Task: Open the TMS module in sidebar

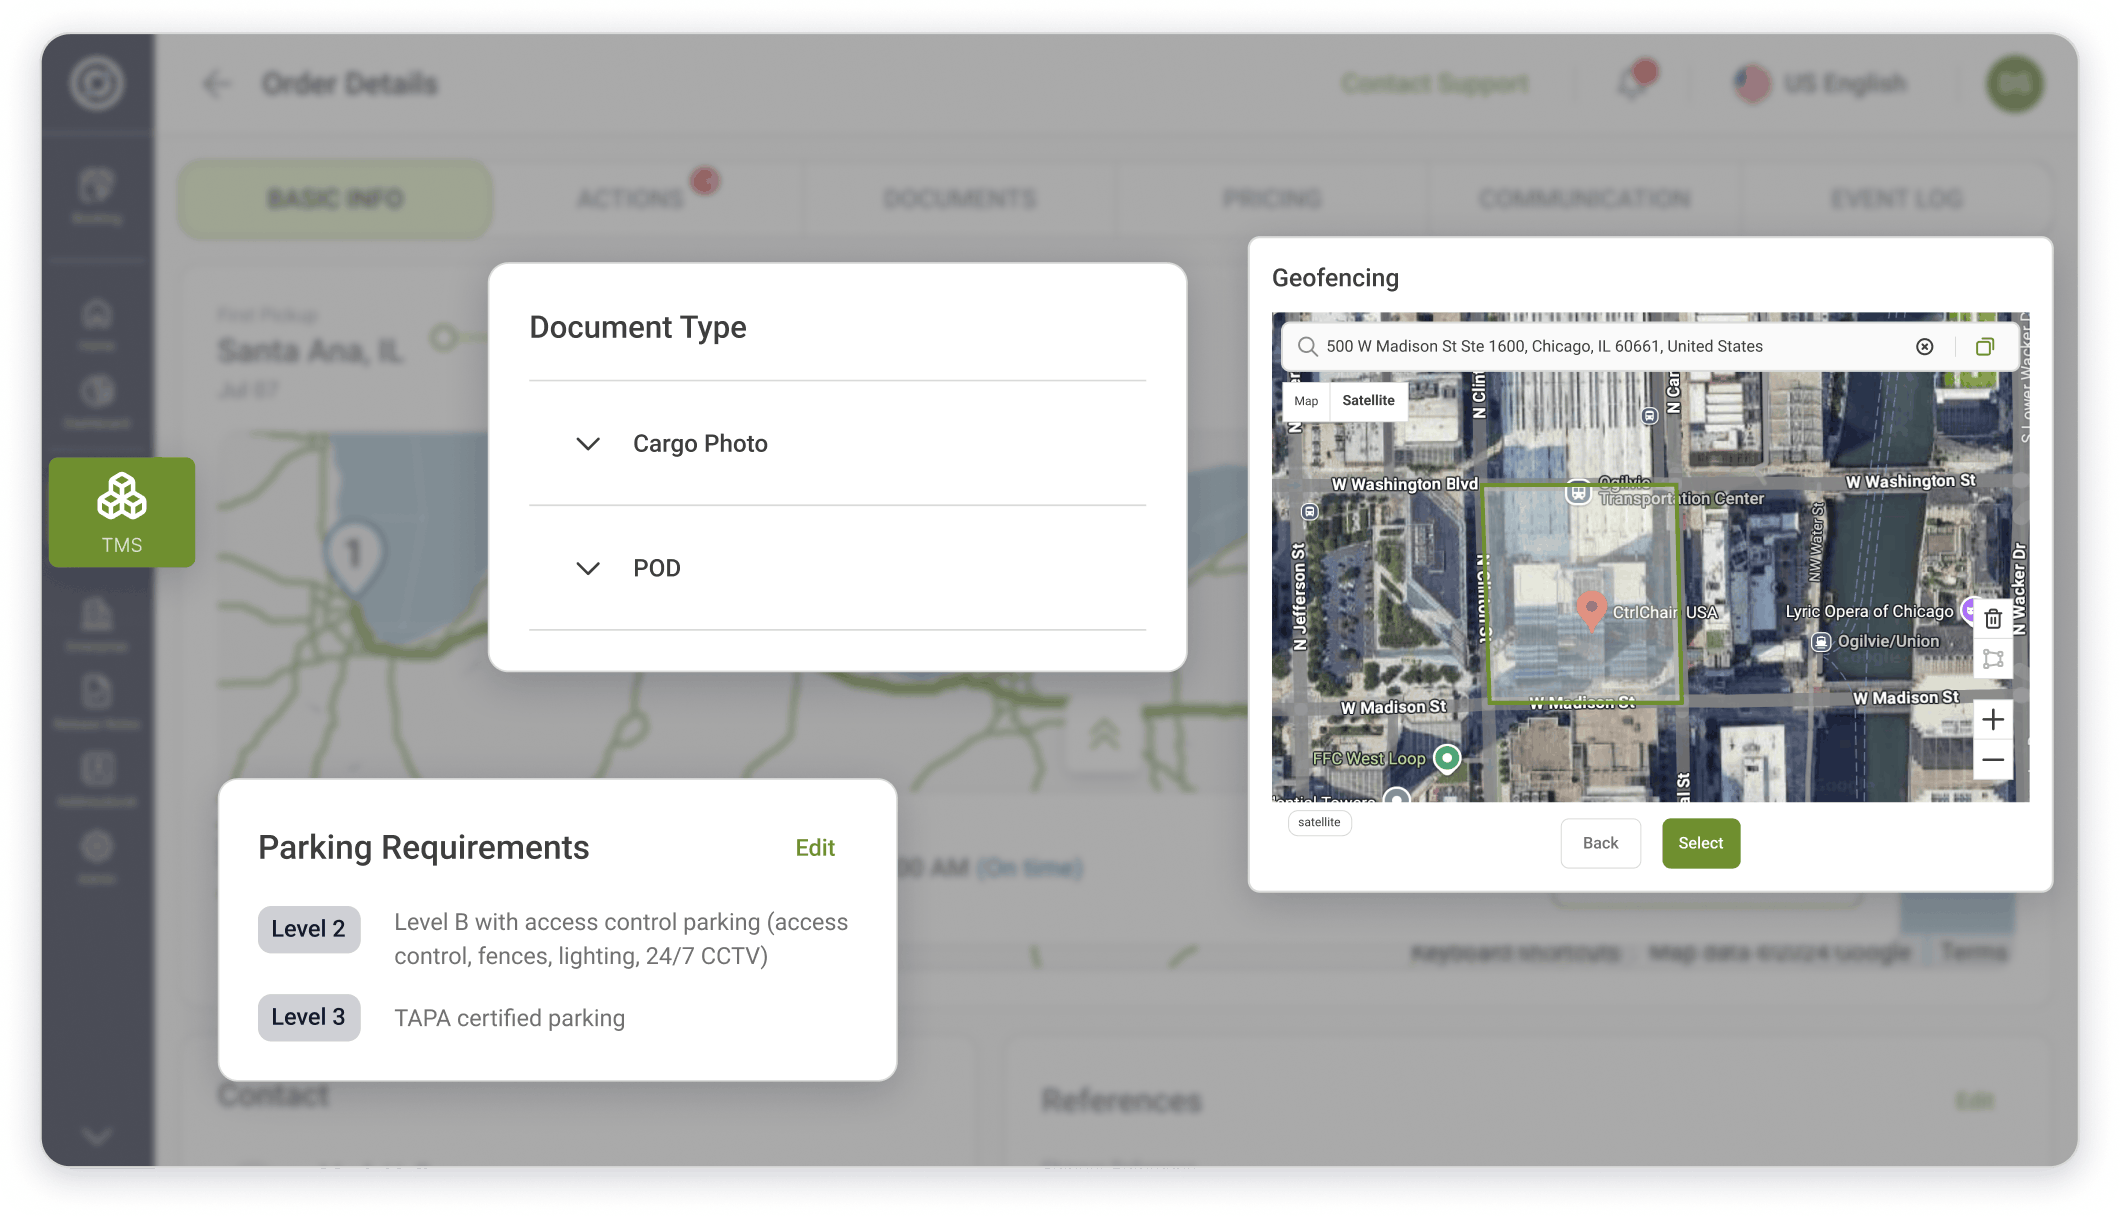Action: [122, 512]
